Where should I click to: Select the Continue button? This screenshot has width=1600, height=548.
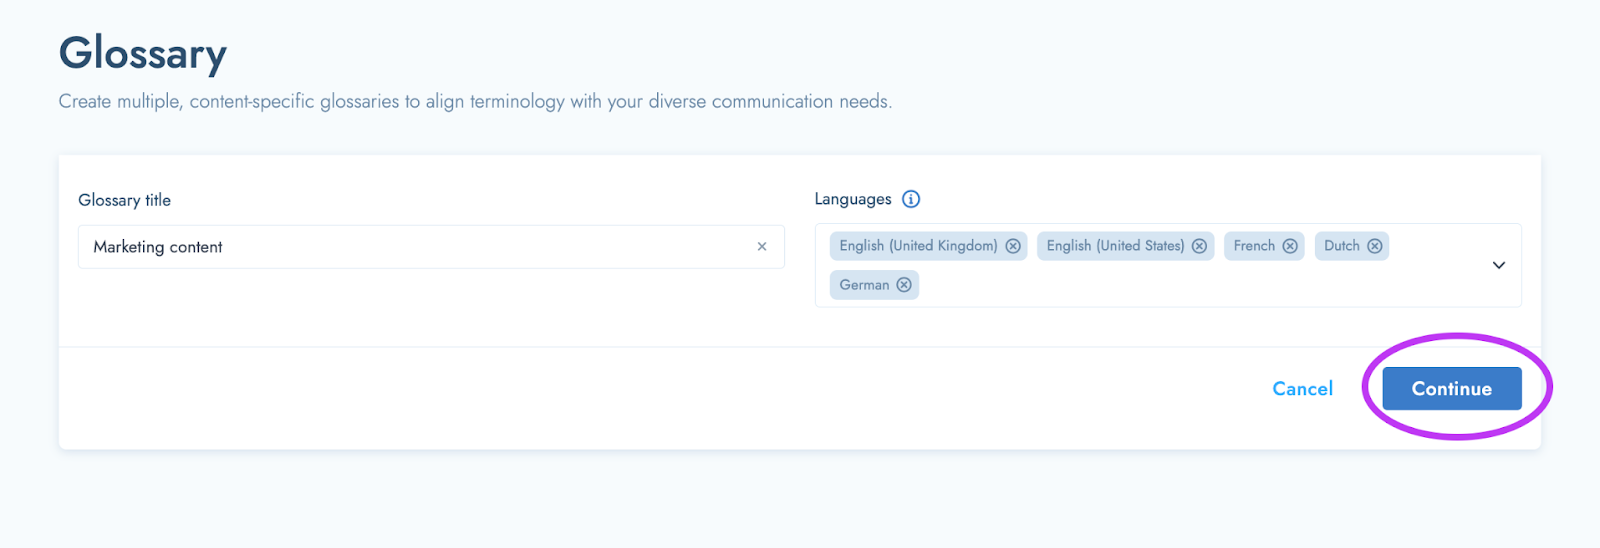pyautogui.click(x=1452, y=389)
